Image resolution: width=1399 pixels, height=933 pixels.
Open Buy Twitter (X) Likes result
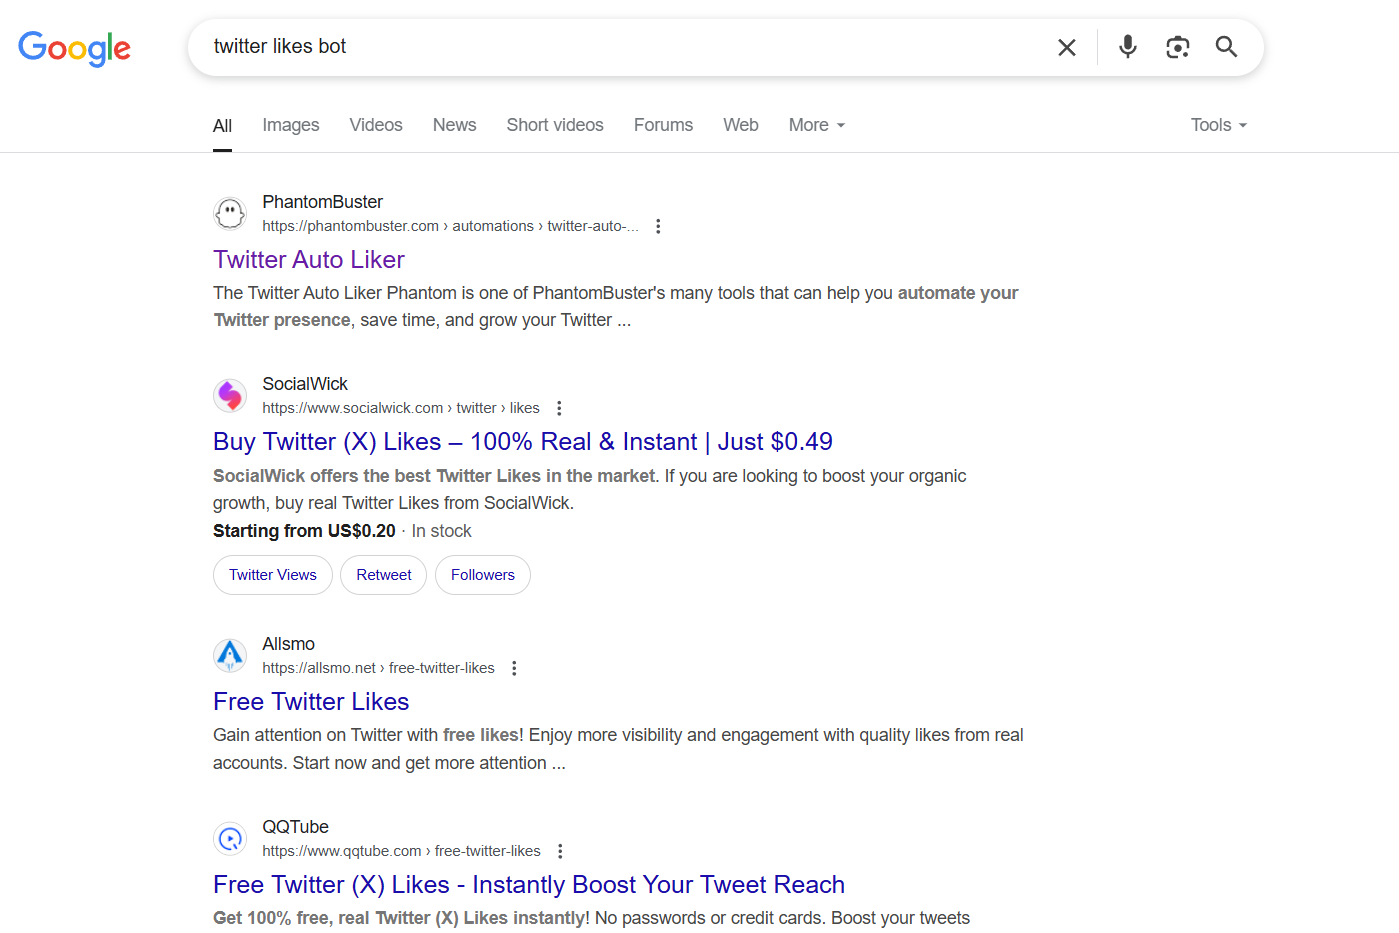click(523, 442)
